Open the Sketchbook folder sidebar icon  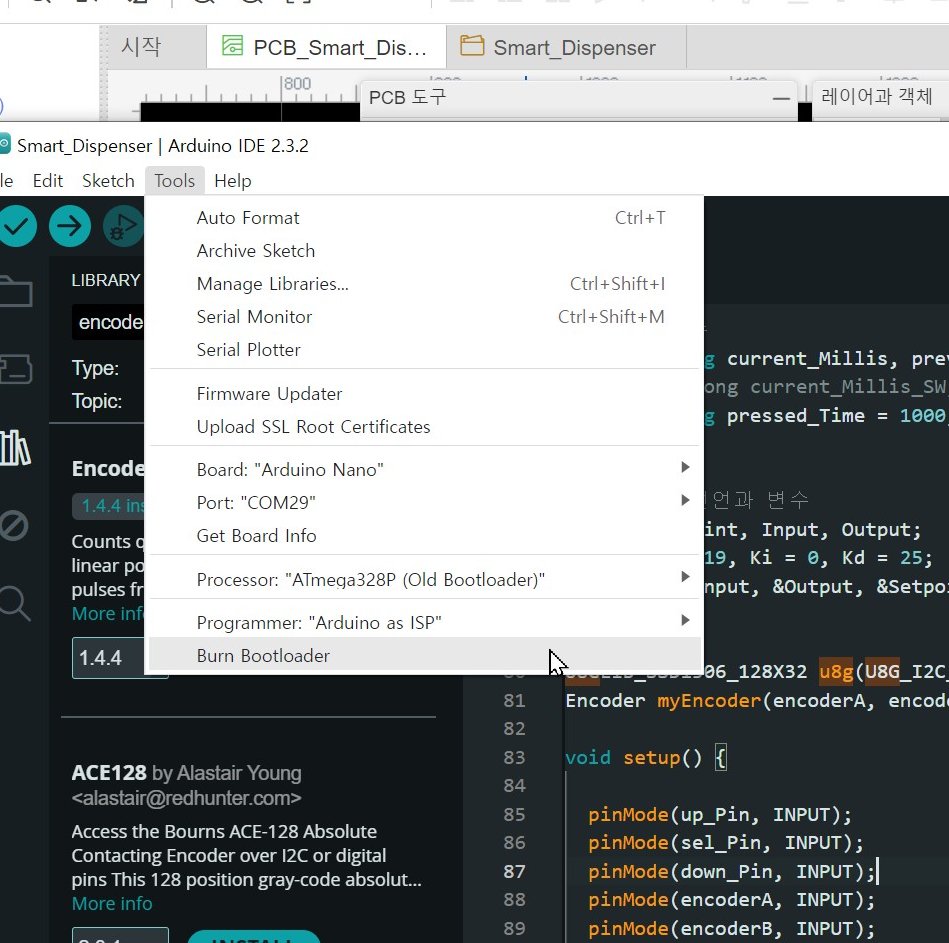click(15, 292)
